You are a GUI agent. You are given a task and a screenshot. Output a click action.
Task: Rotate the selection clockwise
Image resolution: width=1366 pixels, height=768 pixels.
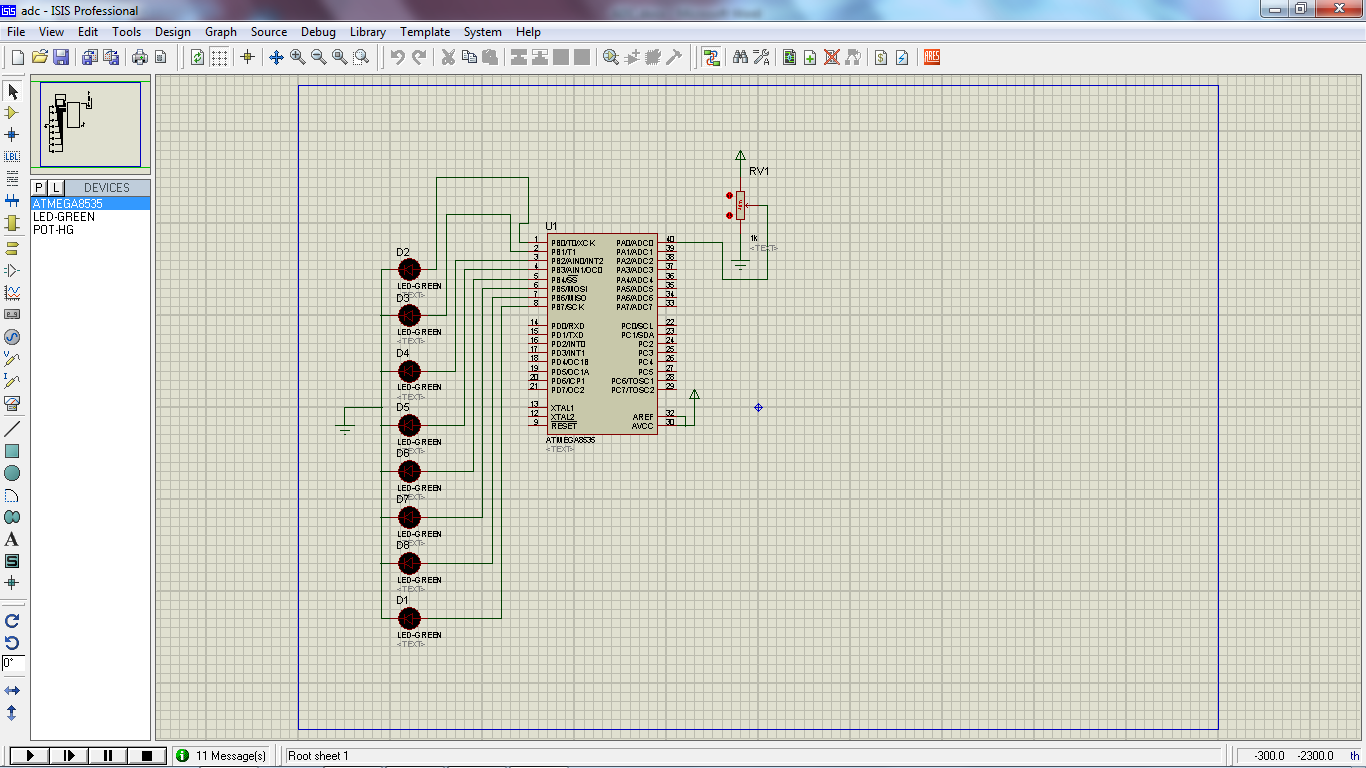click(13, 620)
